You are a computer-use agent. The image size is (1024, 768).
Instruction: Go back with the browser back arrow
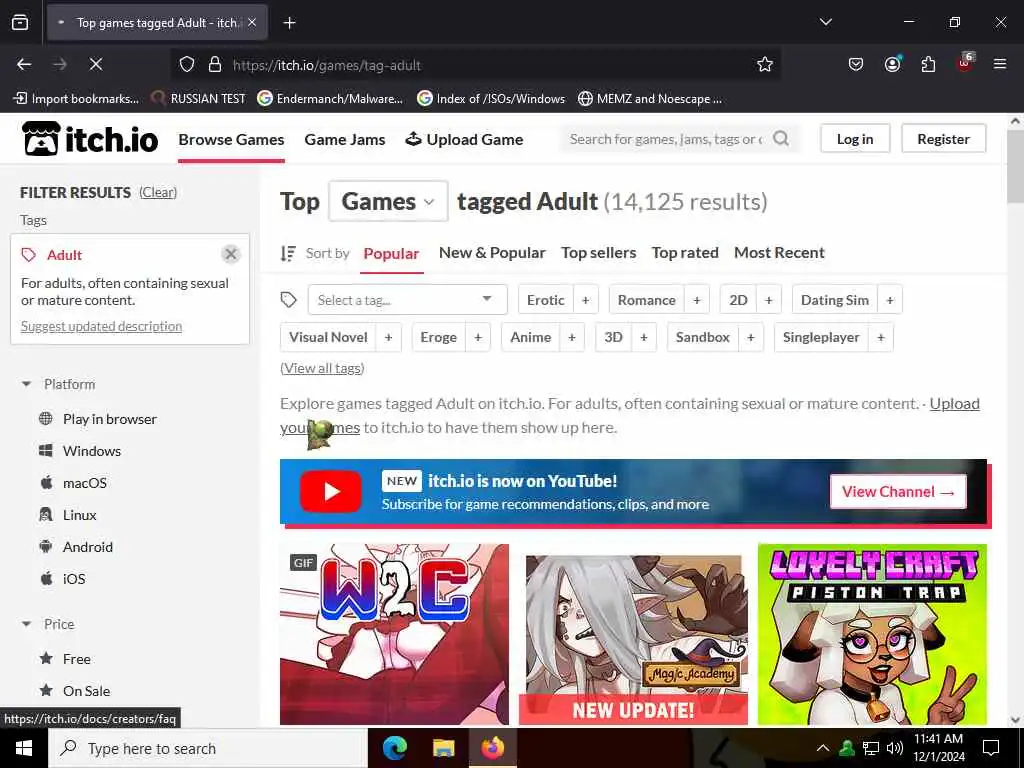click(24, 64)
